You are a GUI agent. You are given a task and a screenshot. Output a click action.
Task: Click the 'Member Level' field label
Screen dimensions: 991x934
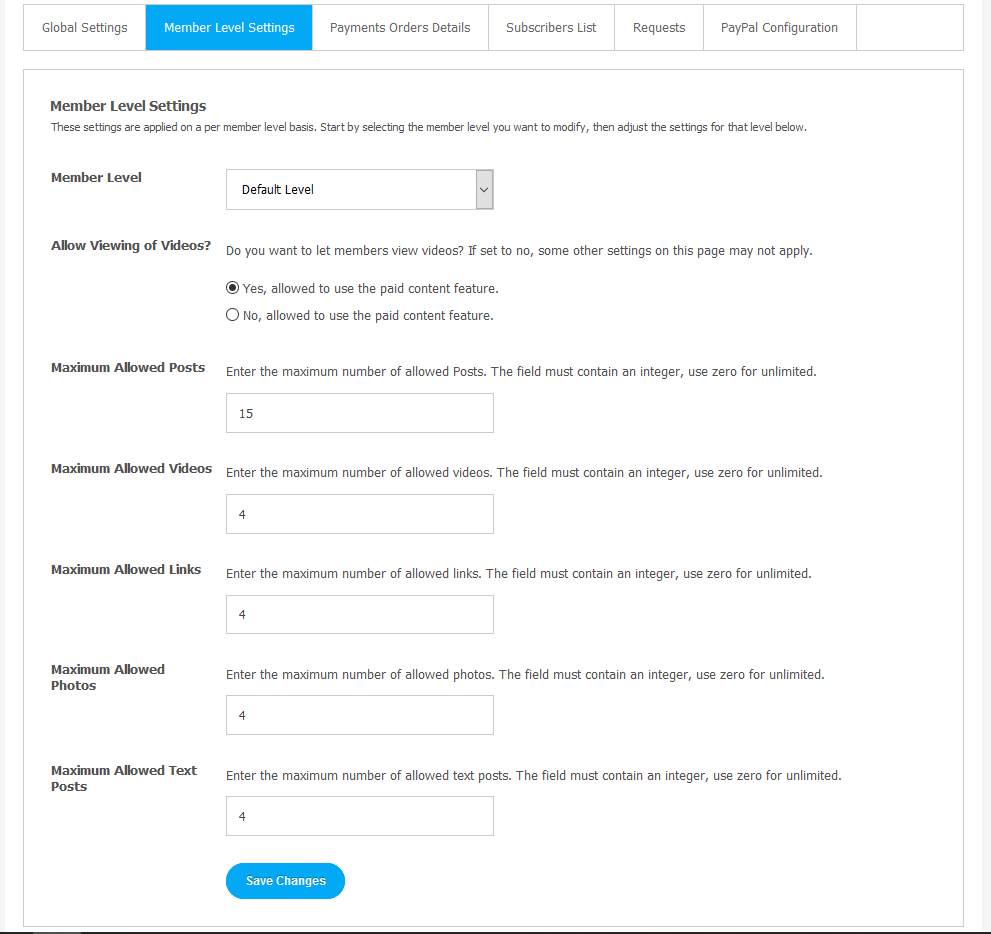tap(96, 178)
